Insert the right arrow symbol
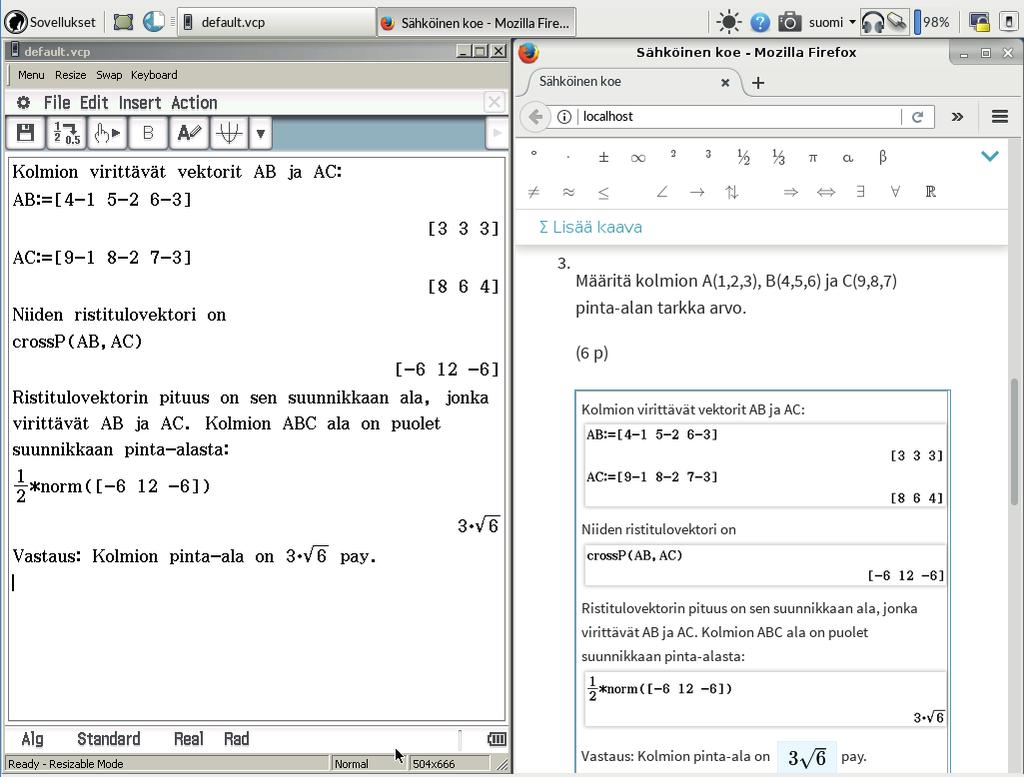Screen dimensions: 1024x777 click(x=697, y=192)
